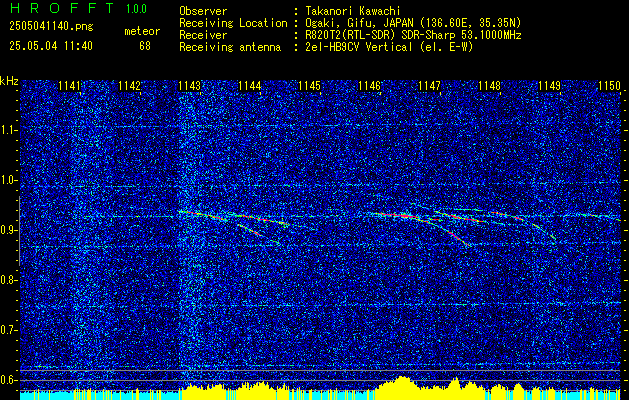
Task: Click the 'Receiving antenna' field label
Action: coord(230,47)
